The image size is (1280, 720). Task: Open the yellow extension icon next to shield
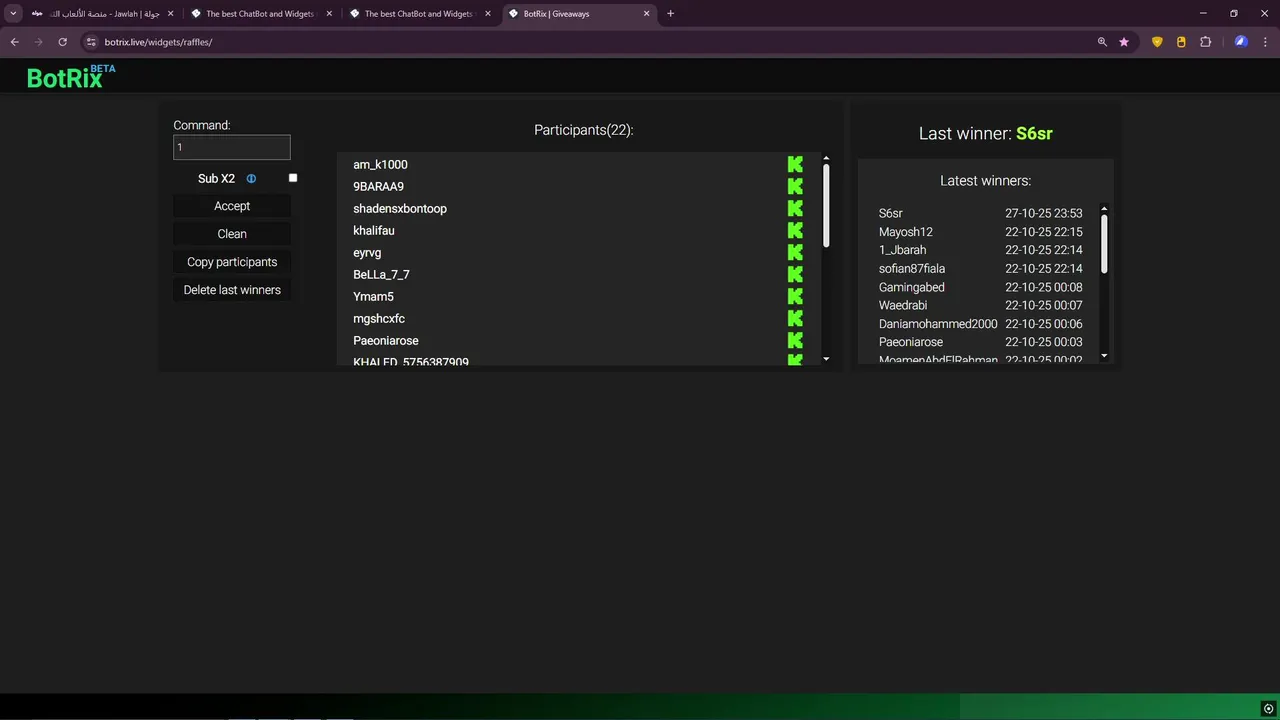1181,42
